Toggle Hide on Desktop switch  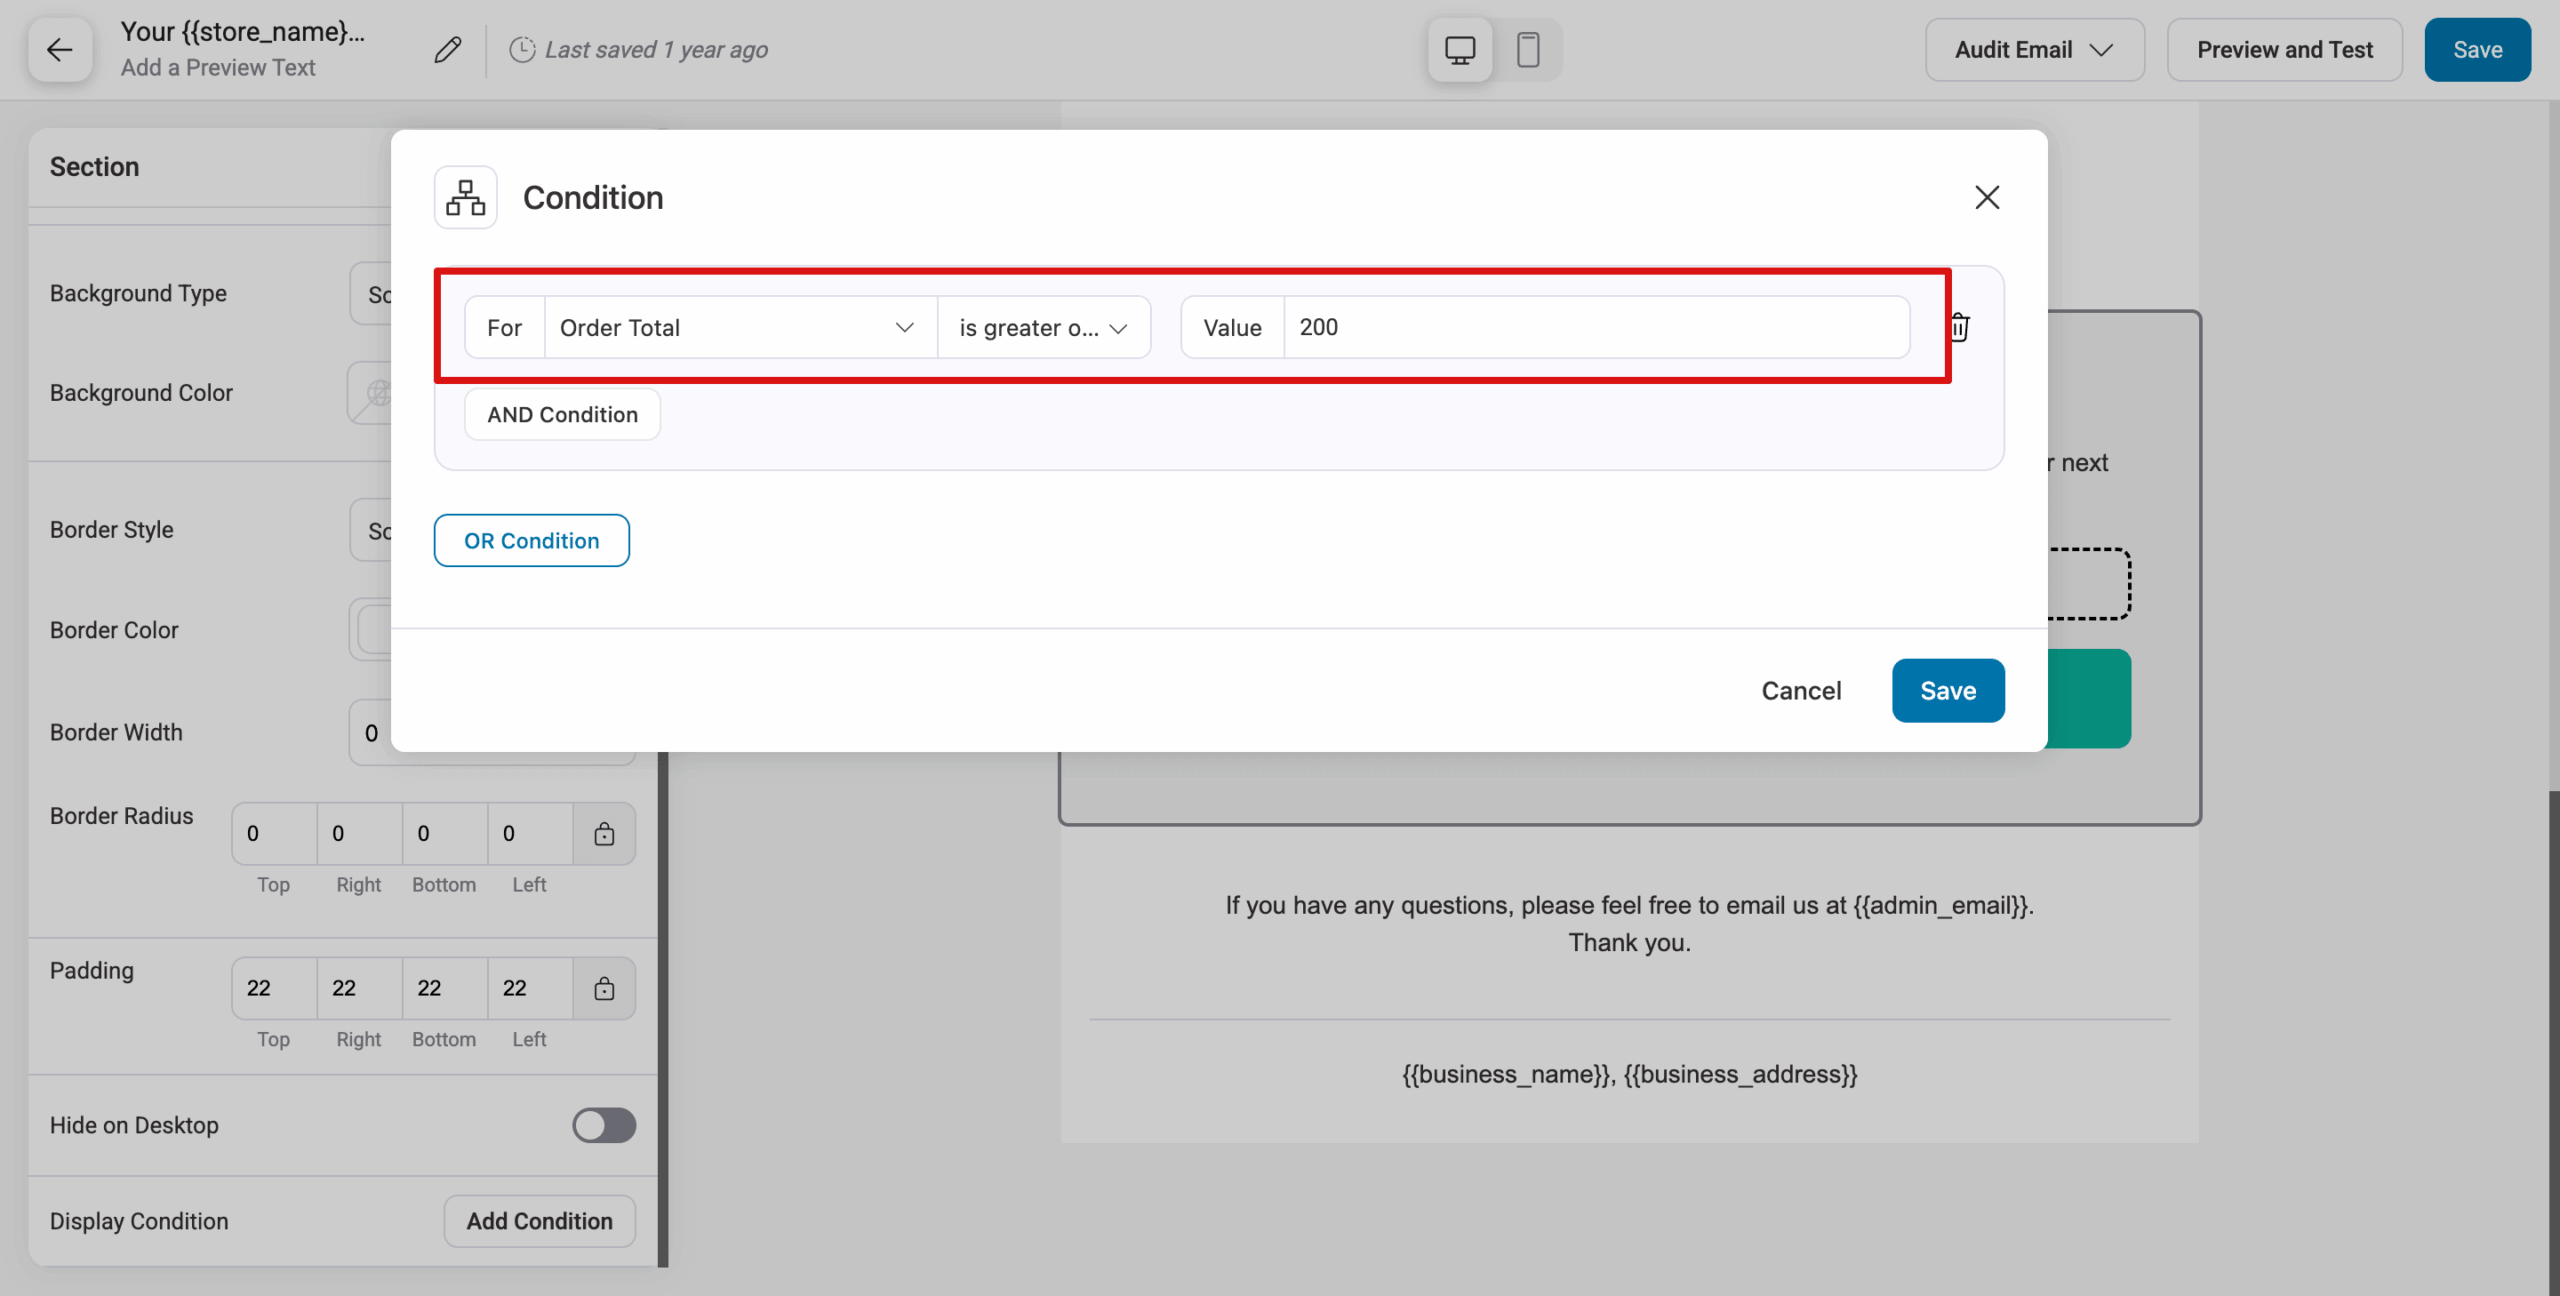tap(604, 1125)
